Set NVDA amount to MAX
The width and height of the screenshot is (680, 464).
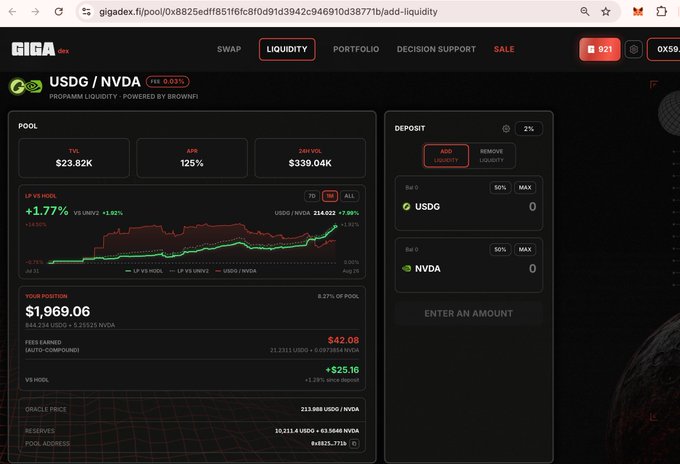[x=525, y=249]
